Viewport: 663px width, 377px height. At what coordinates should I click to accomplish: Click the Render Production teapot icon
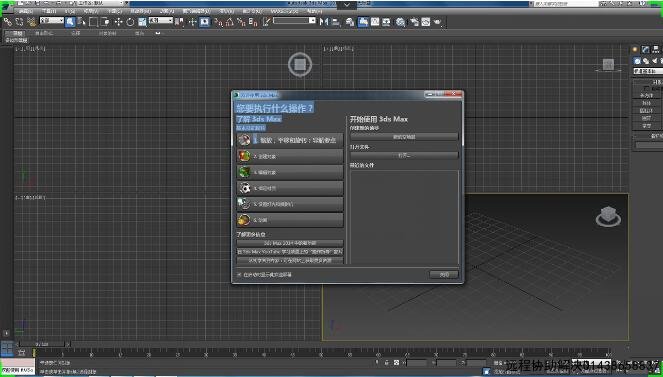point(437,22)
